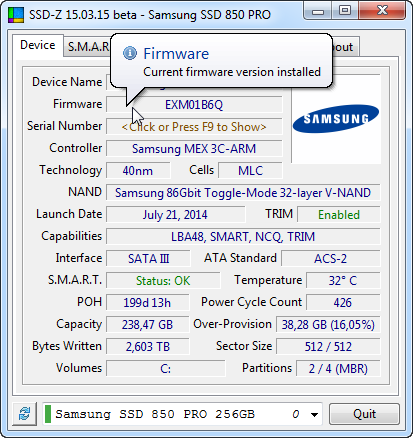Image resolution: width=413 pixels, height=438 pixels.
Task: Click the info icon in Firmware tooltip
Action: [x=130, y=53]
